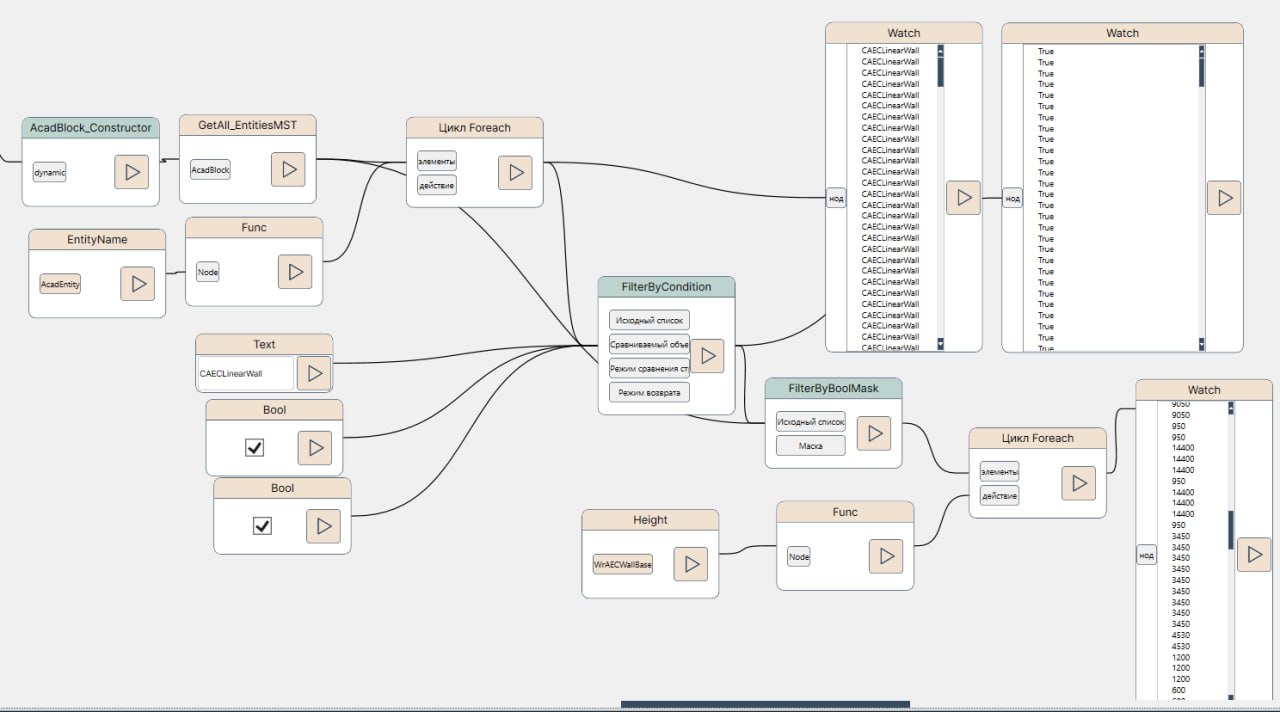Toggle the lower Bool node checkbox
The width and height of the screenshot is (1280, 712).
(262, 525)
